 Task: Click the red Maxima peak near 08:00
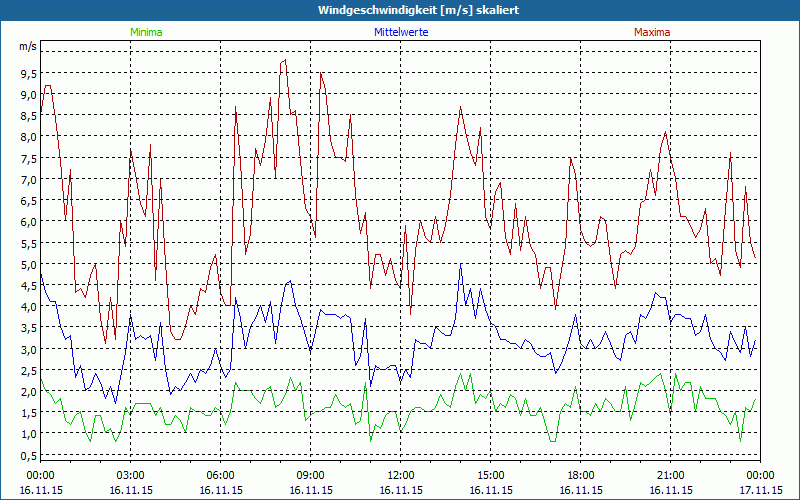[285, 60]
